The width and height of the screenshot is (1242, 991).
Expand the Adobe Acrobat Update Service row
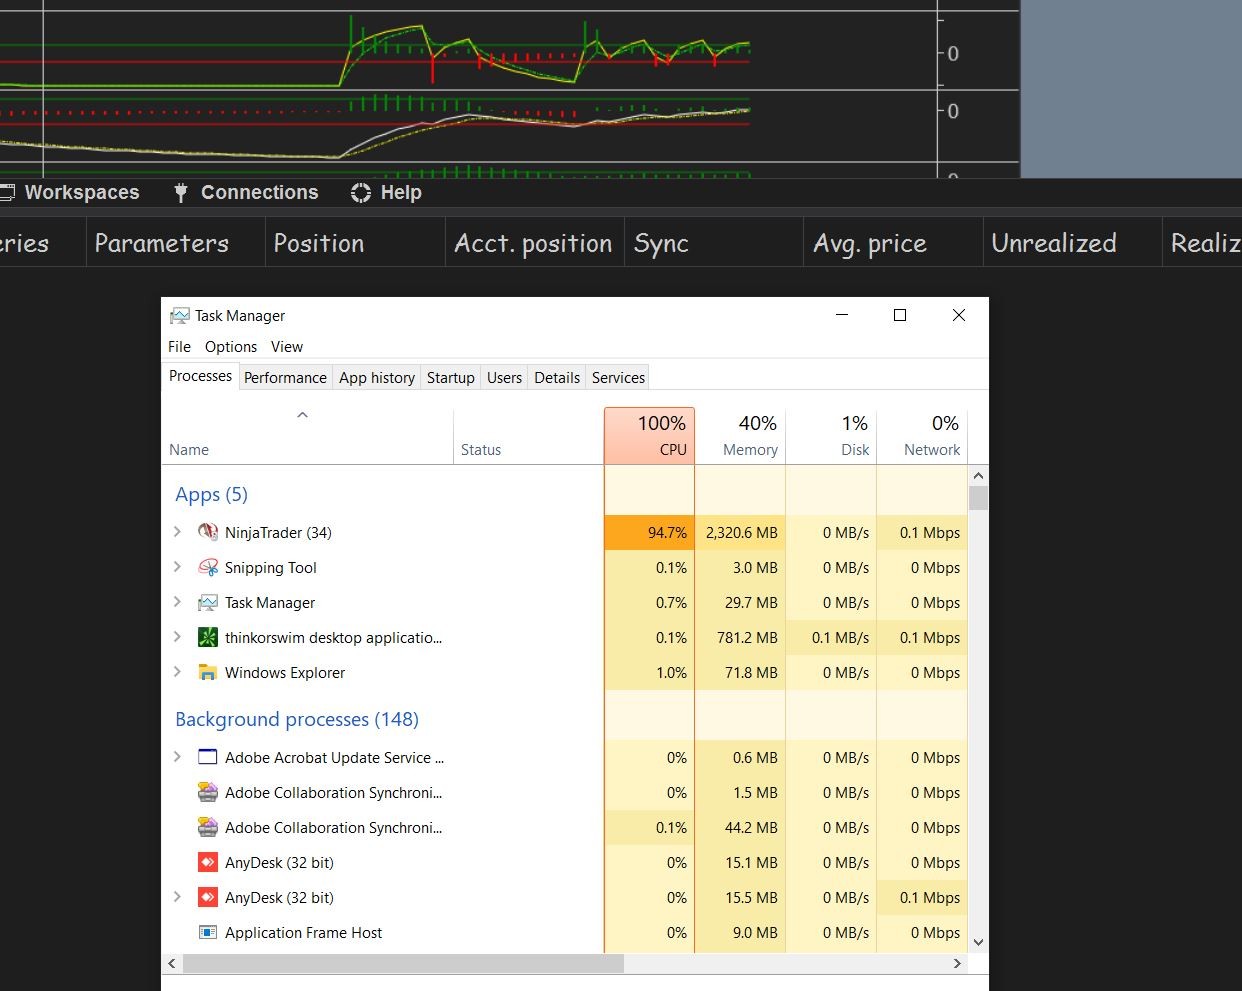[177, 757]
